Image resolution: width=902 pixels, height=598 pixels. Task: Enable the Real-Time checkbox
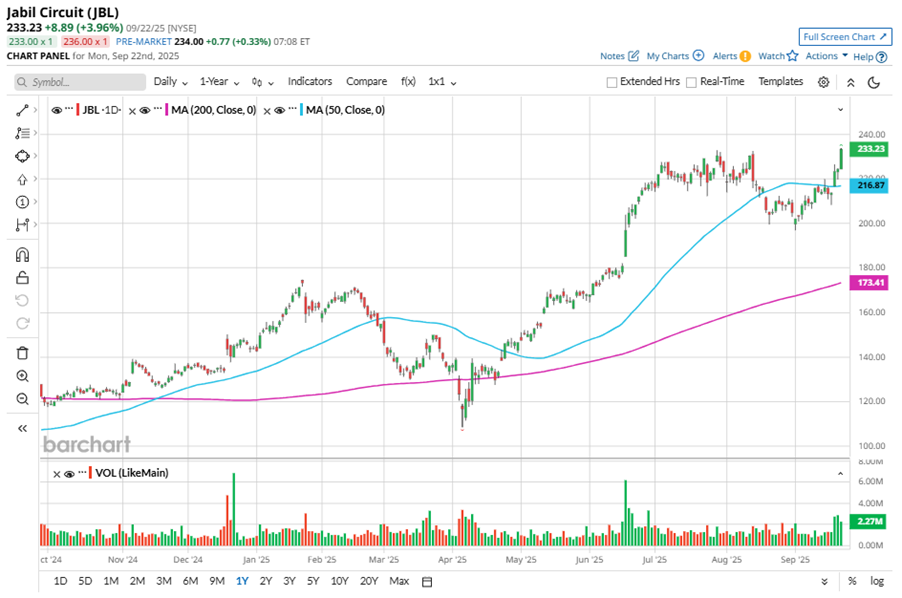point(691,82)
